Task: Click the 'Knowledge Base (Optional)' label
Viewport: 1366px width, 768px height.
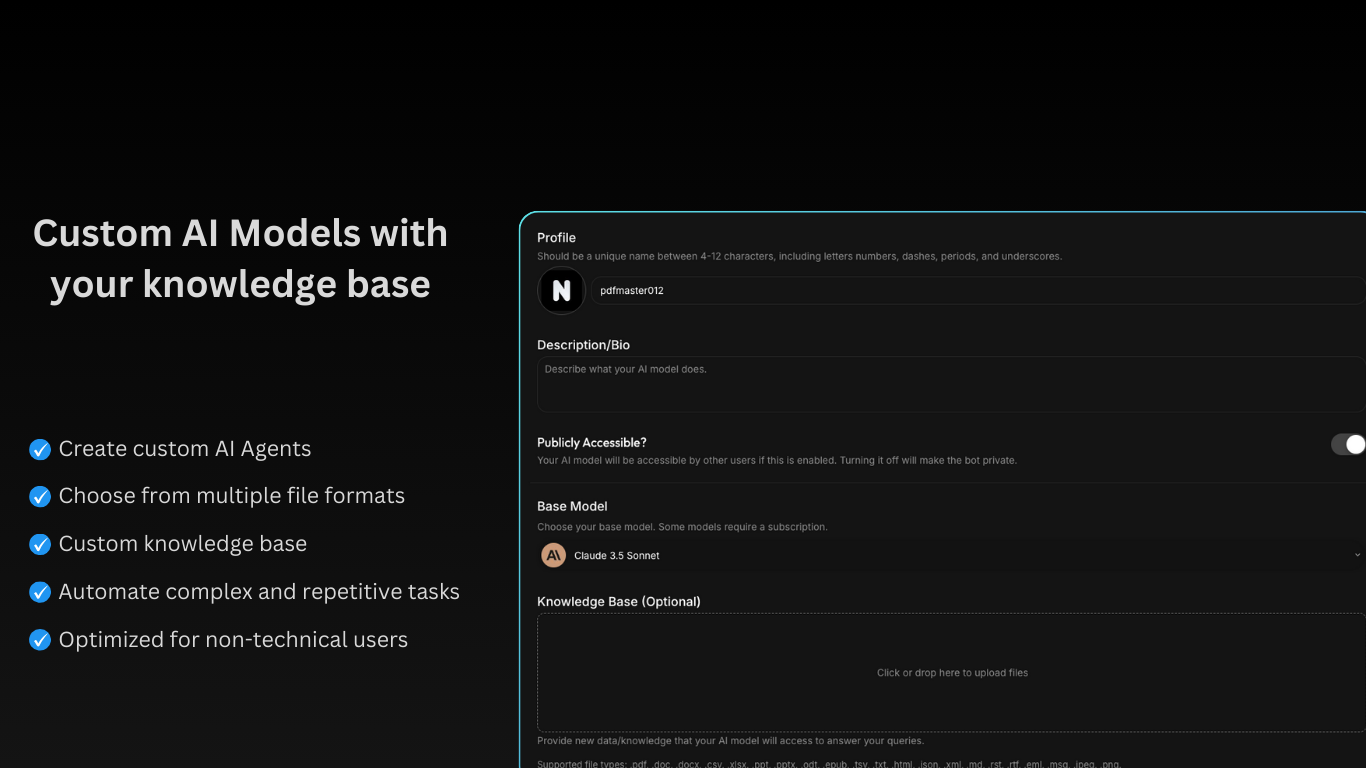Action: click(619, 602)
